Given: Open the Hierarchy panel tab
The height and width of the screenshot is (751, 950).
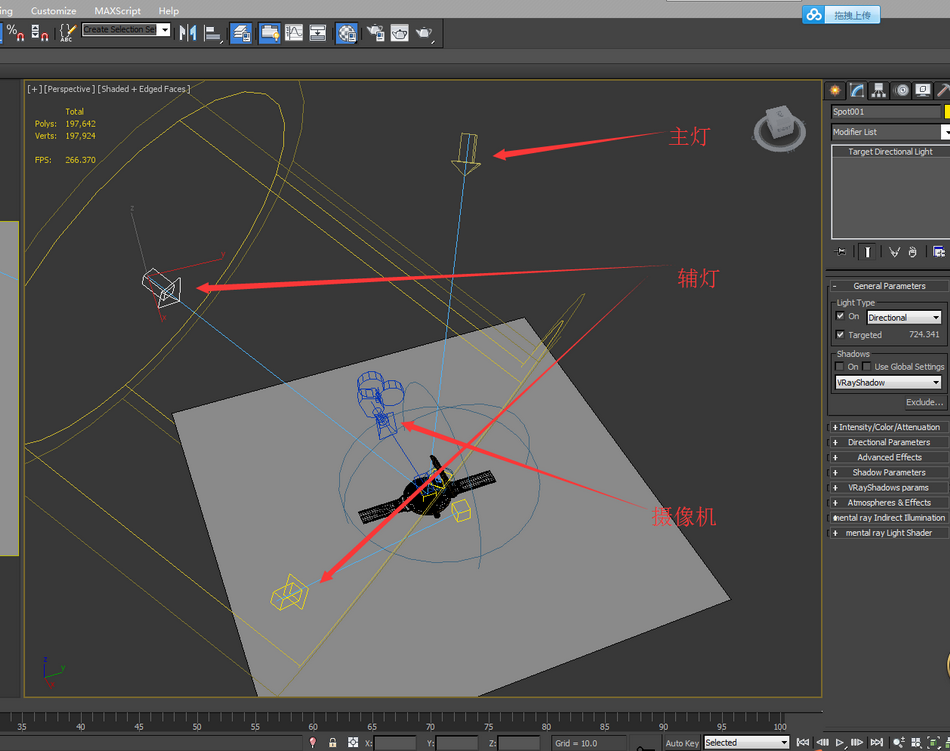Looking at the screenshot, I should tap(879, 90).
